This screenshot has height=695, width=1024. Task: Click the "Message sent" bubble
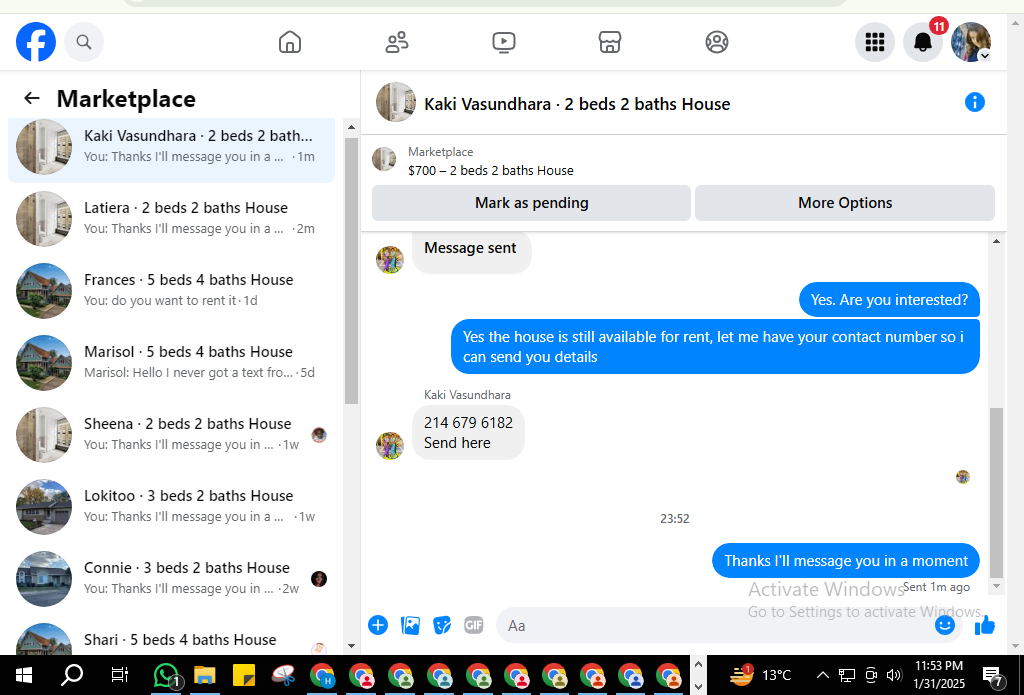(x=471, y=250)
